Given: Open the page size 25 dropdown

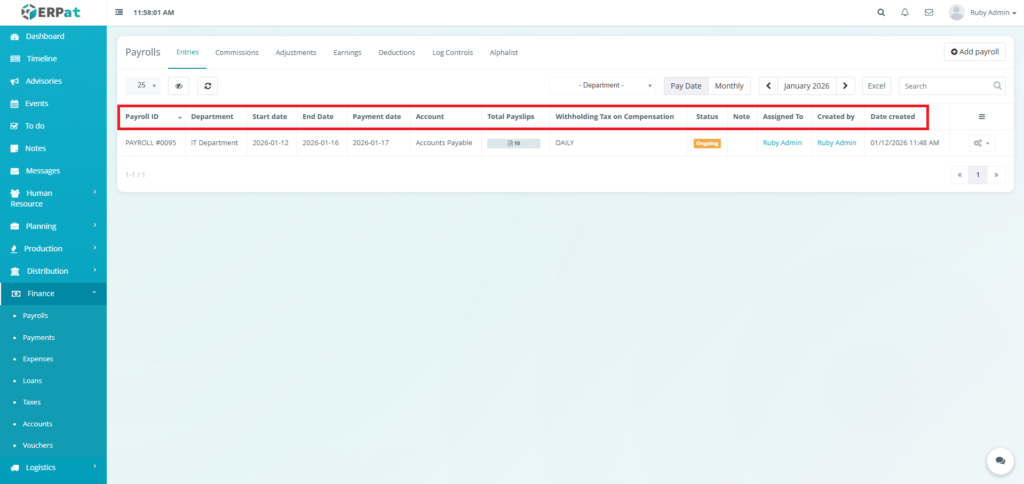Looking at the screenshot, I should coord(146,86).
